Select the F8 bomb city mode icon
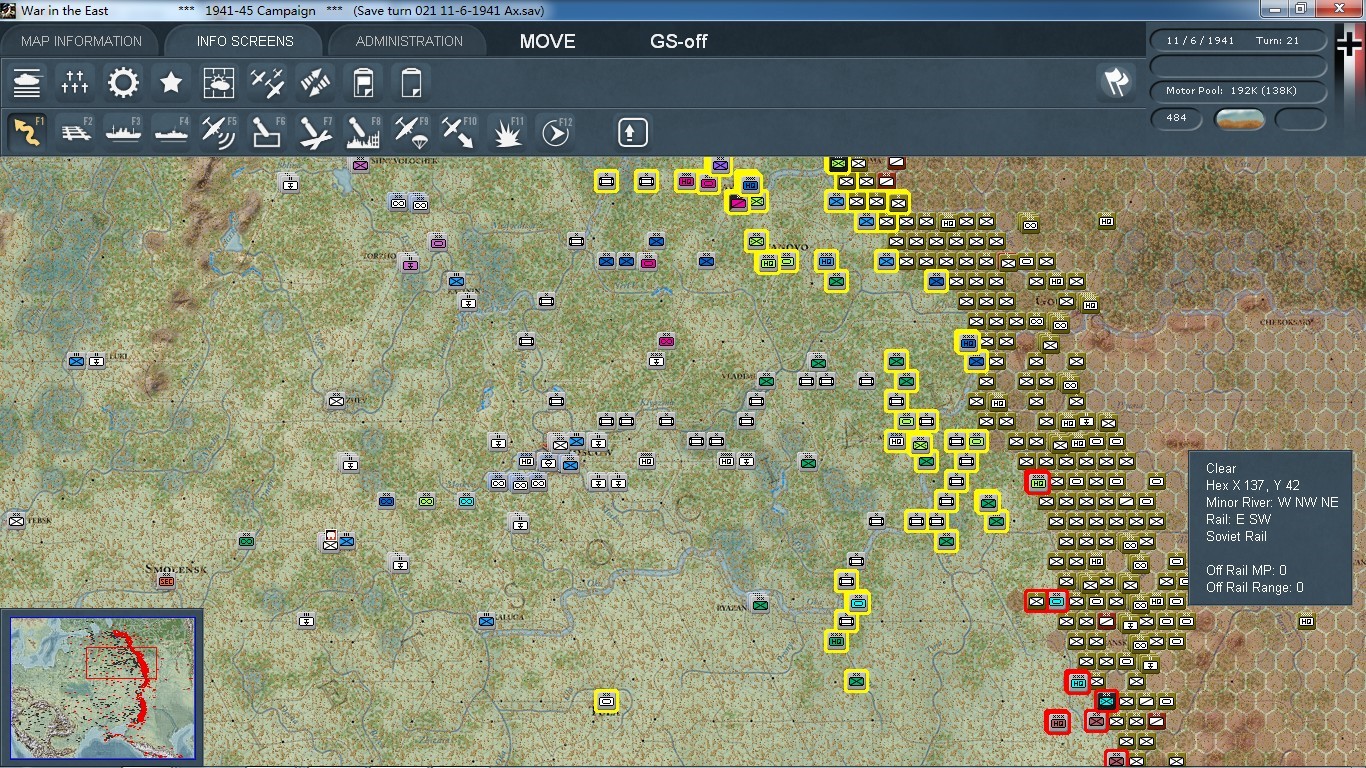 point(363,131)
